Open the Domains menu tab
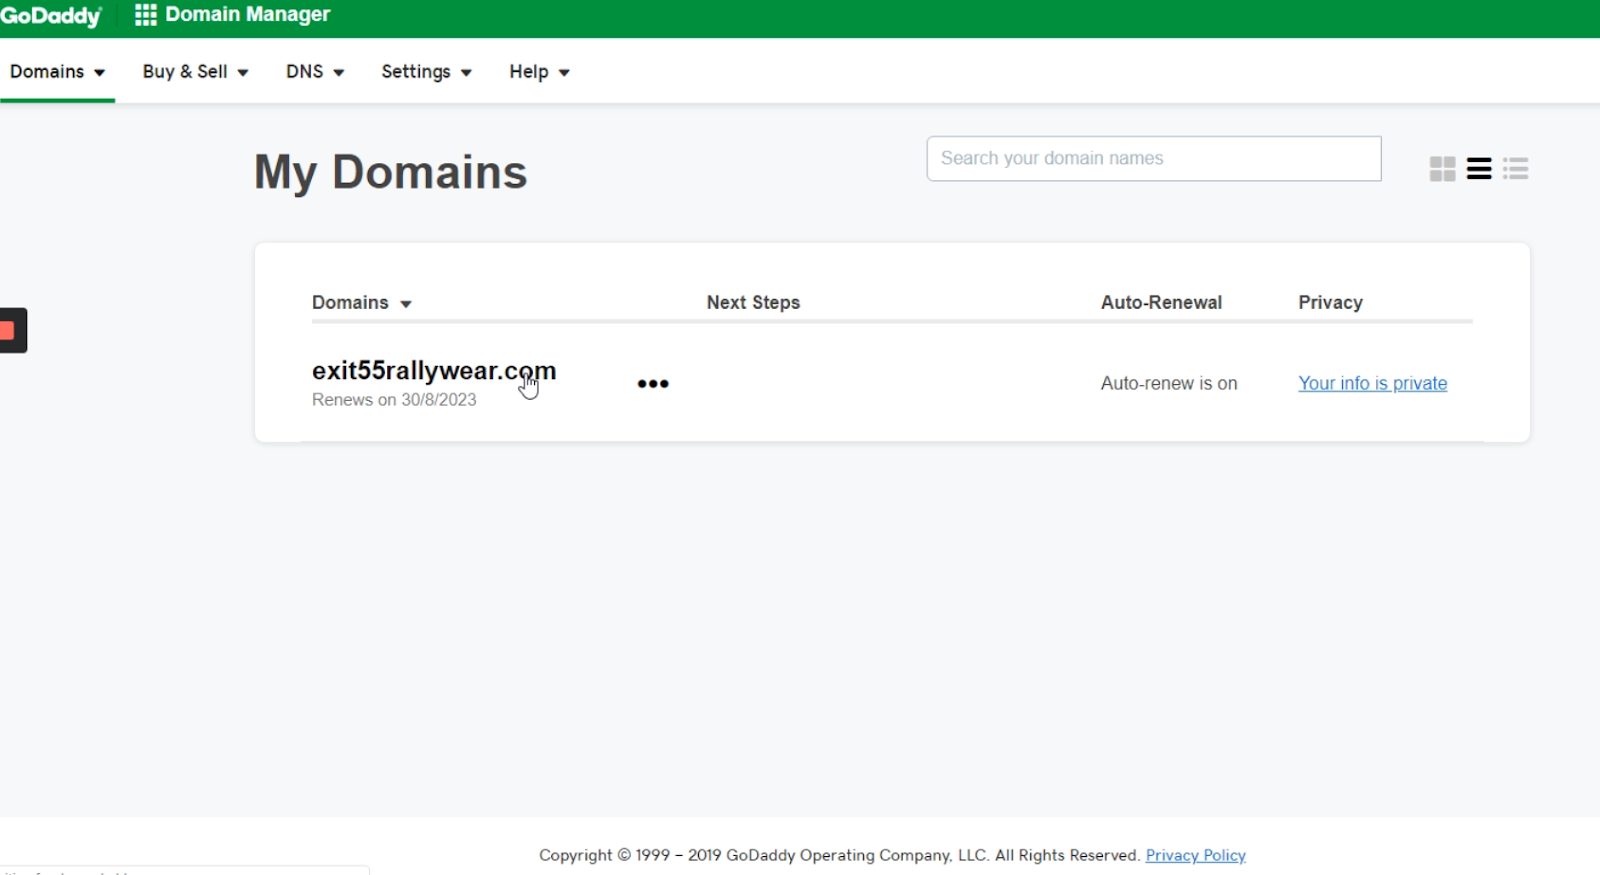 click(57, 72)
